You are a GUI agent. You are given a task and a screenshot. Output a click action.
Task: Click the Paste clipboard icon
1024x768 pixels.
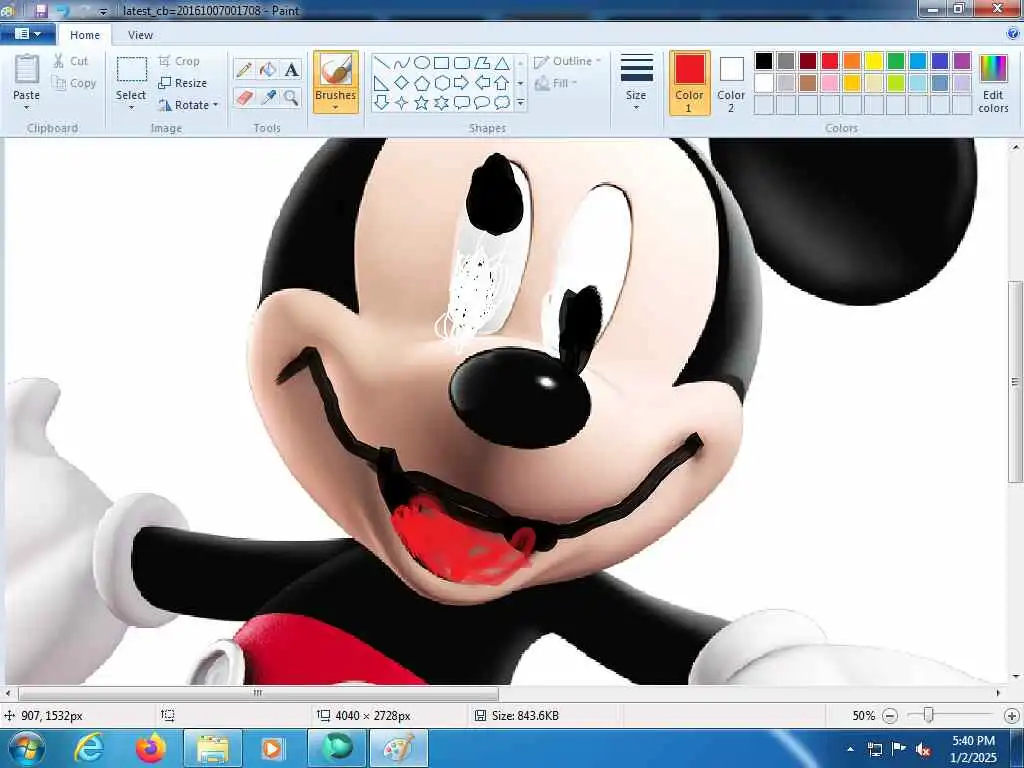click(27, 70)
